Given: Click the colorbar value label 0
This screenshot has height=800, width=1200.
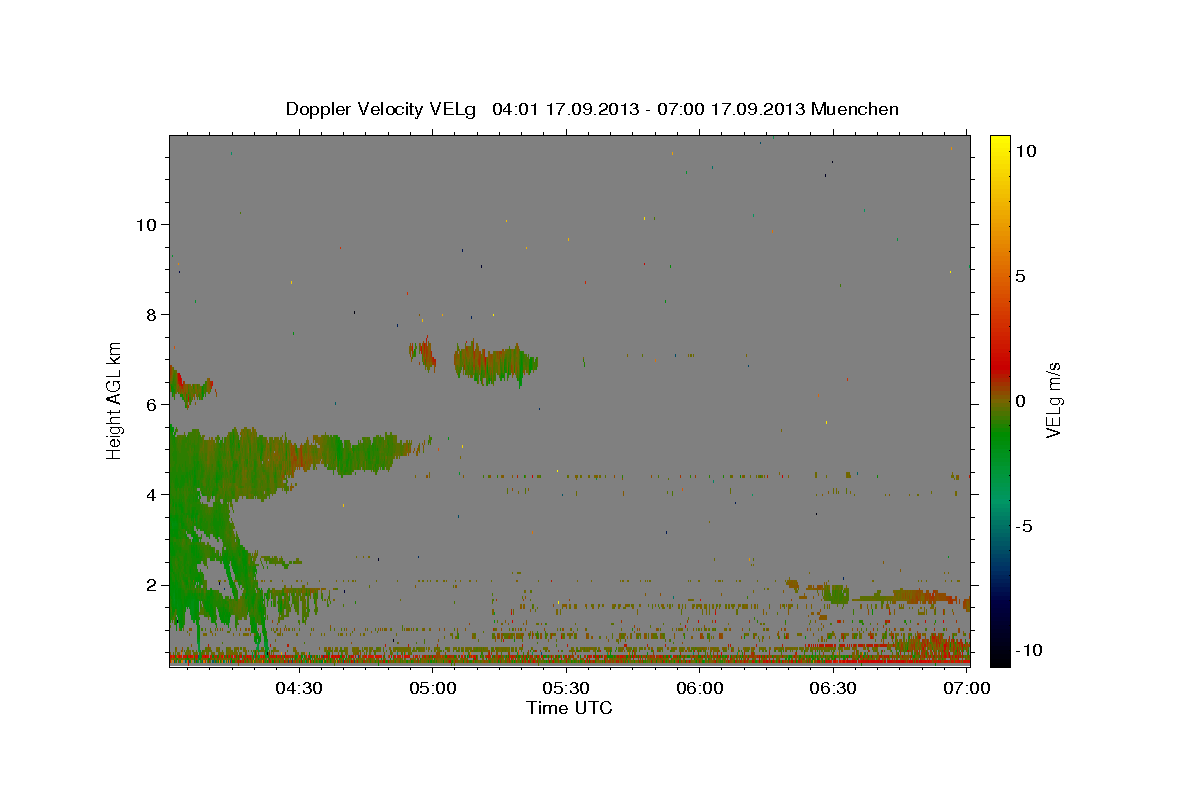Looking at the screenshot, I should (1019, 401).
